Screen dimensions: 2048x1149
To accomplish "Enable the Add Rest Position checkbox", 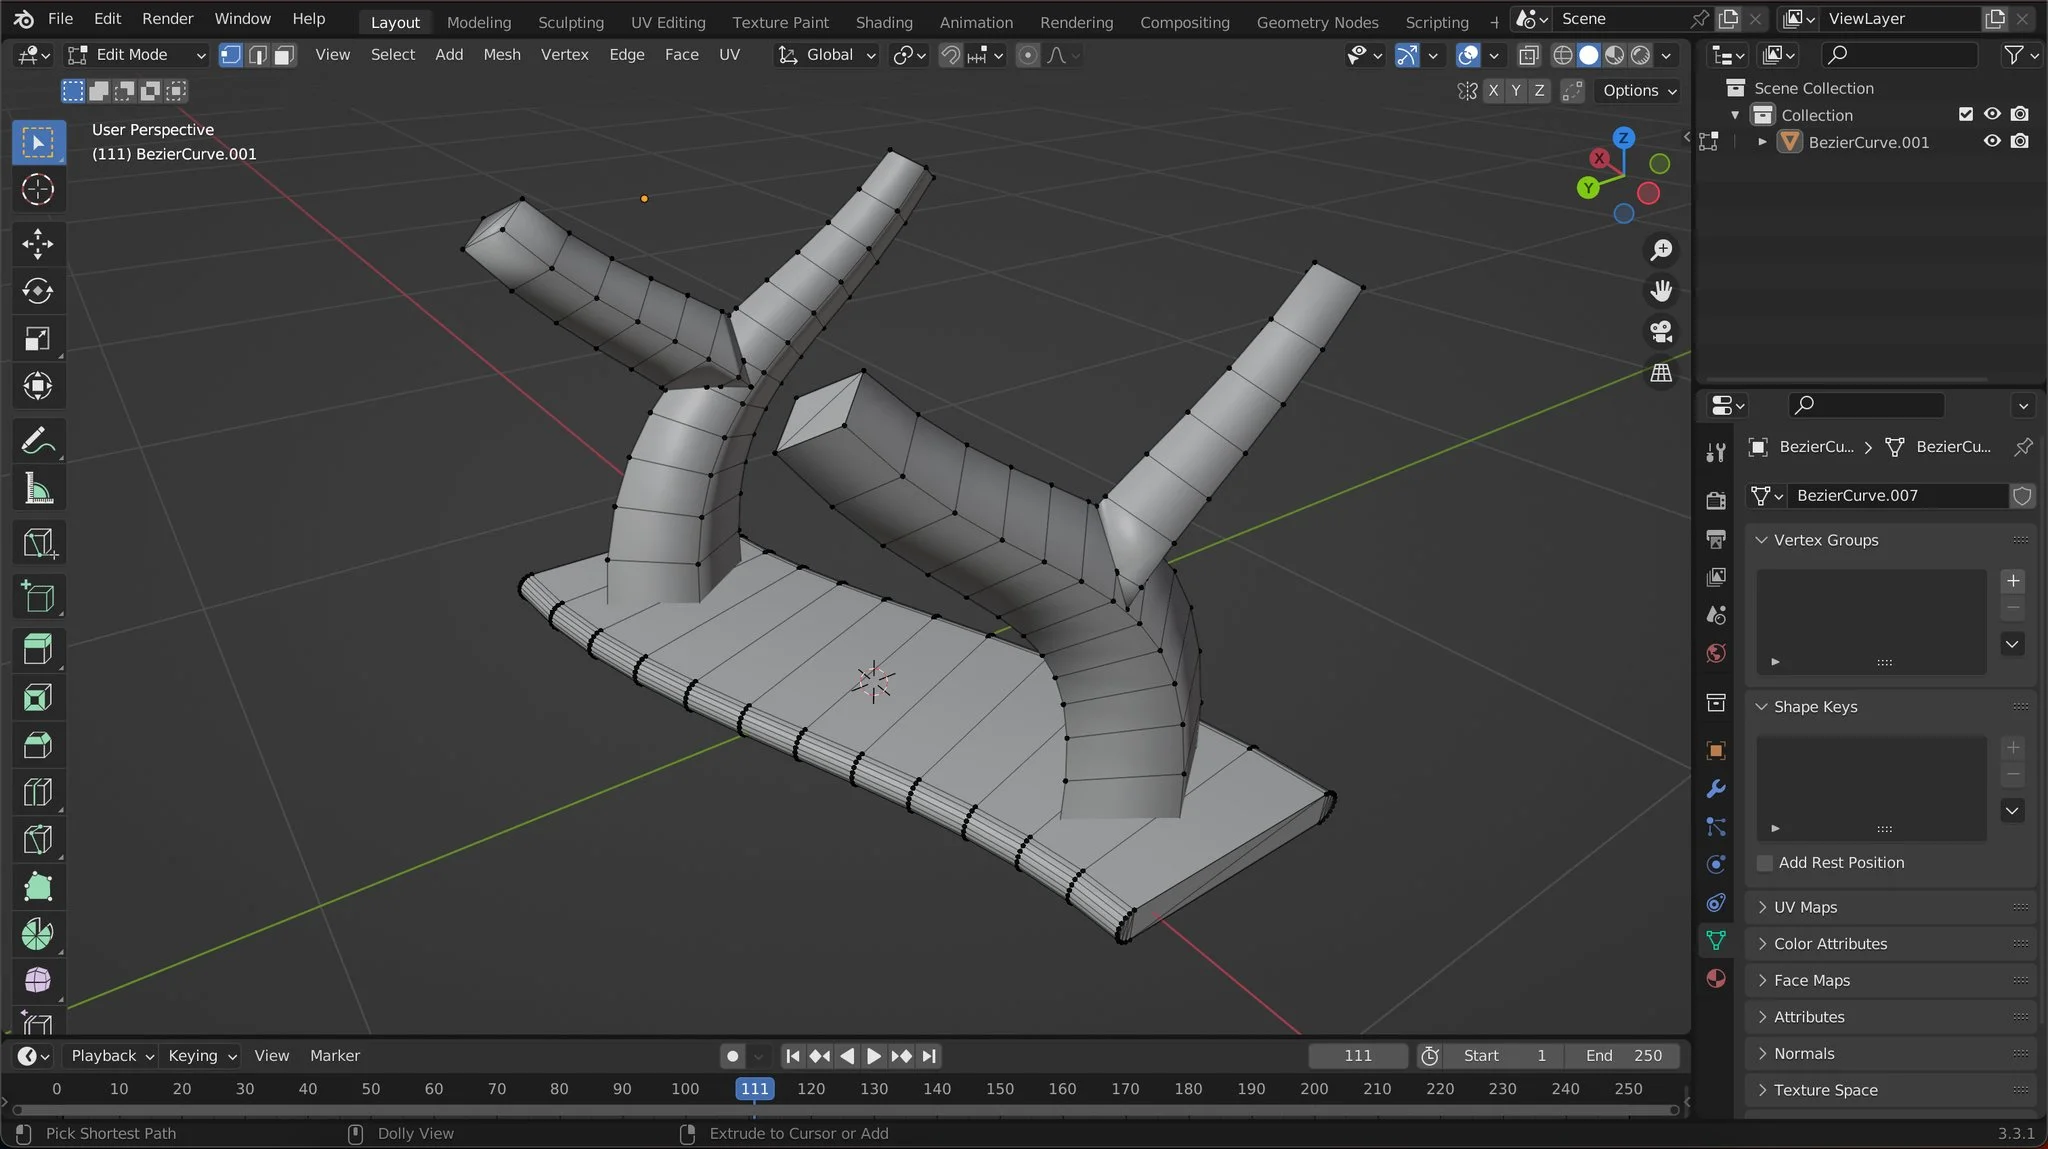I will coord(1765,863).
